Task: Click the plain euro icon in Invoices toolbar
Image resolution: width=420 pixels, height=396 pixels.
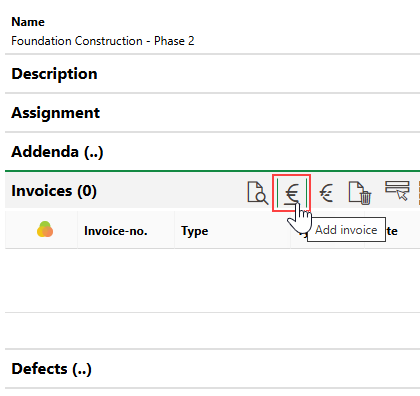Action: (326, 193)
